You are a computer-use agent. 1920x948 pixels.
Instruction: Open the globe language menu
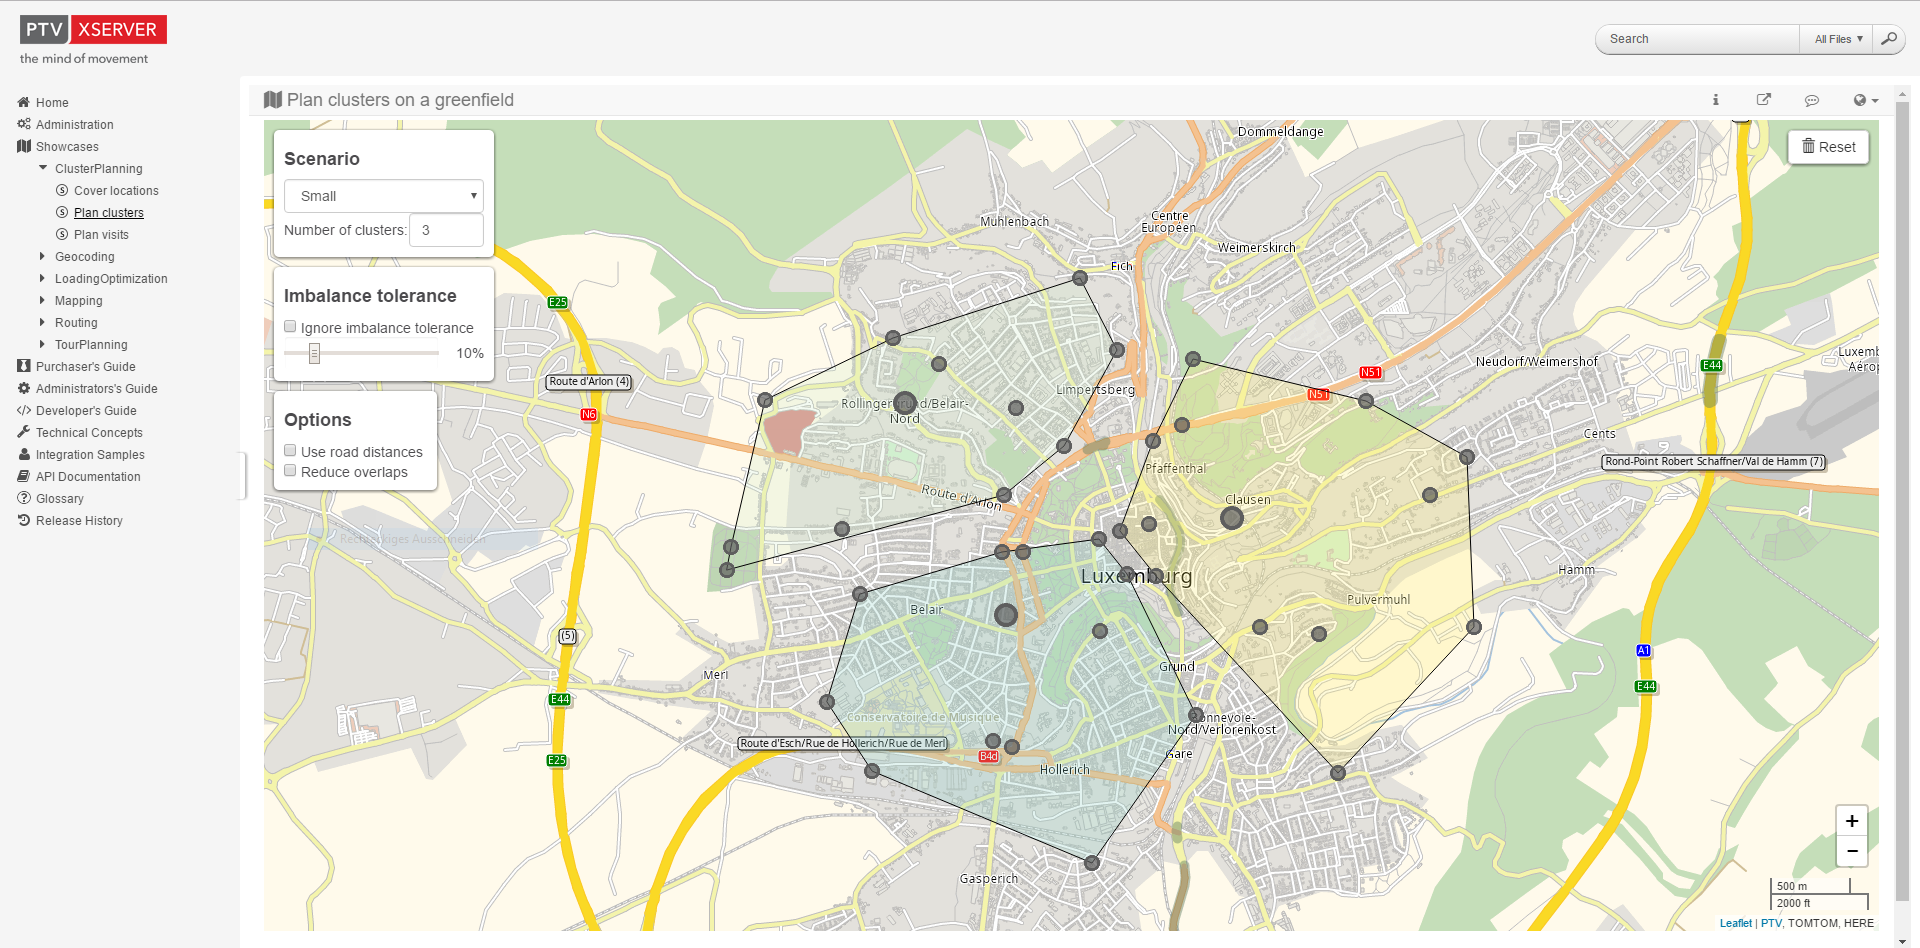(1865, 100)
